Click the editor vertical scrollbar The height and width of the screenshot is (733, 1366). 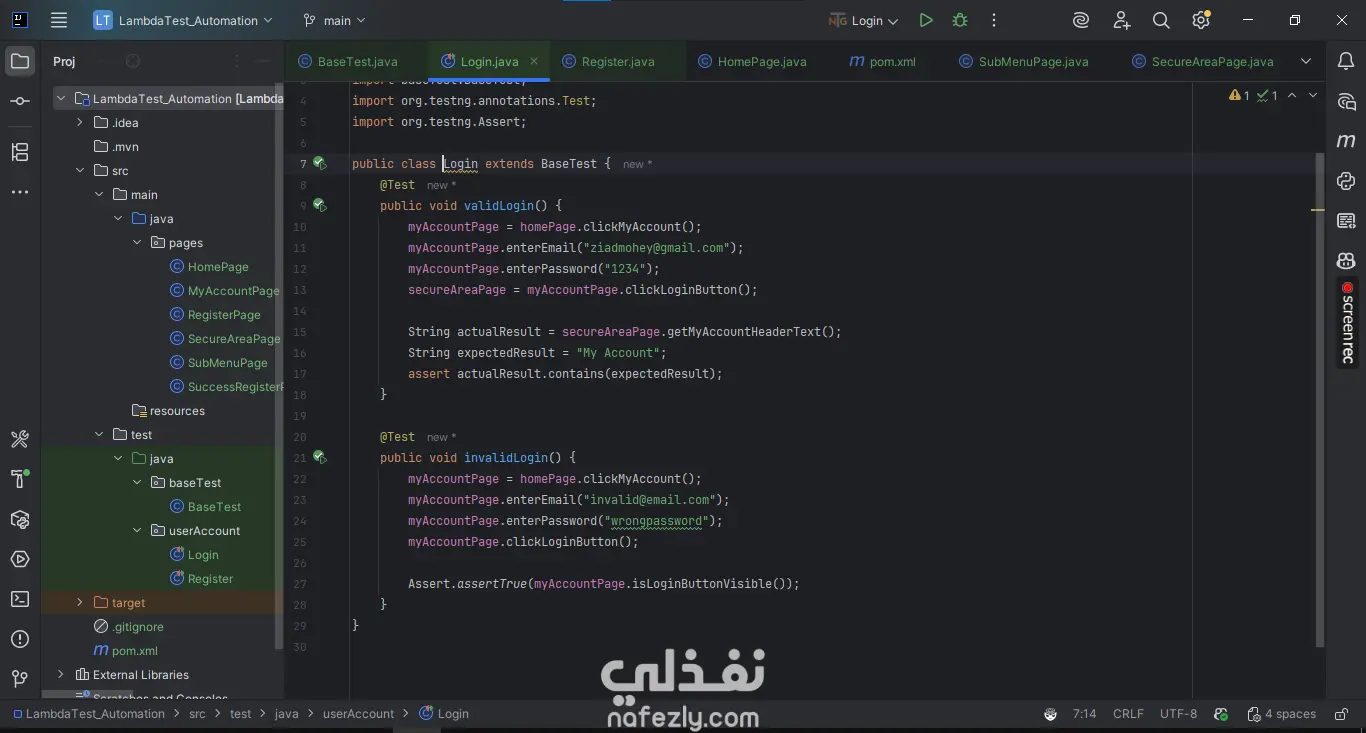pyautogui.click(x=1320, y=400)
